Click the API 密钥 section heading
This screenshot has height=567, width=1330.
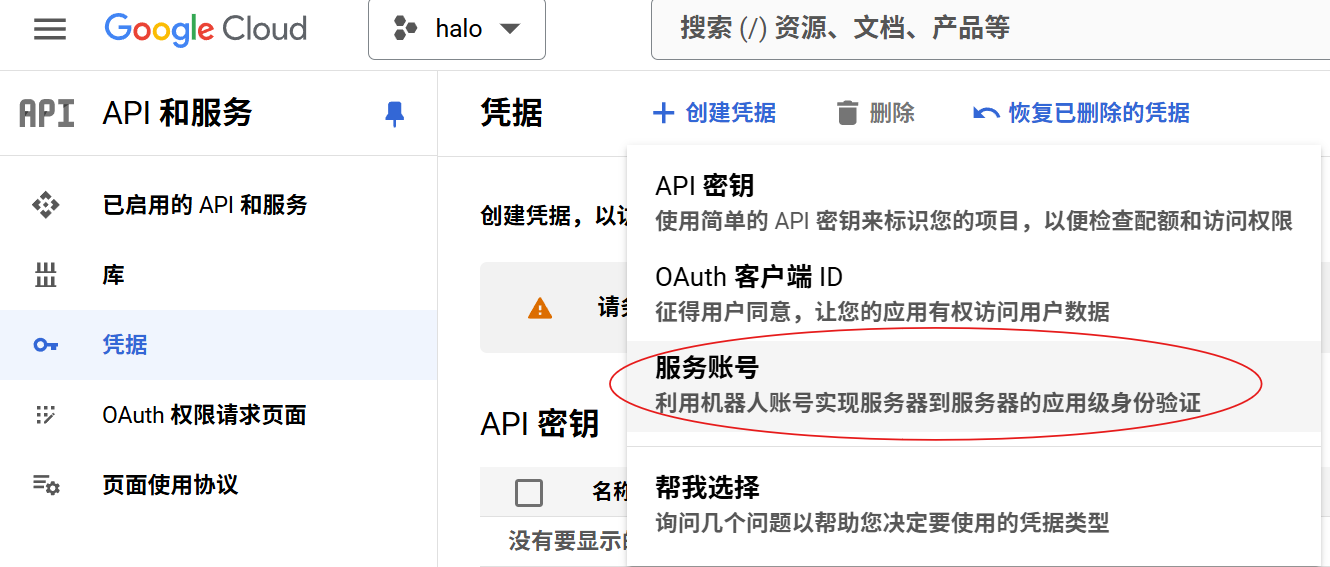(x=540, y=424)
